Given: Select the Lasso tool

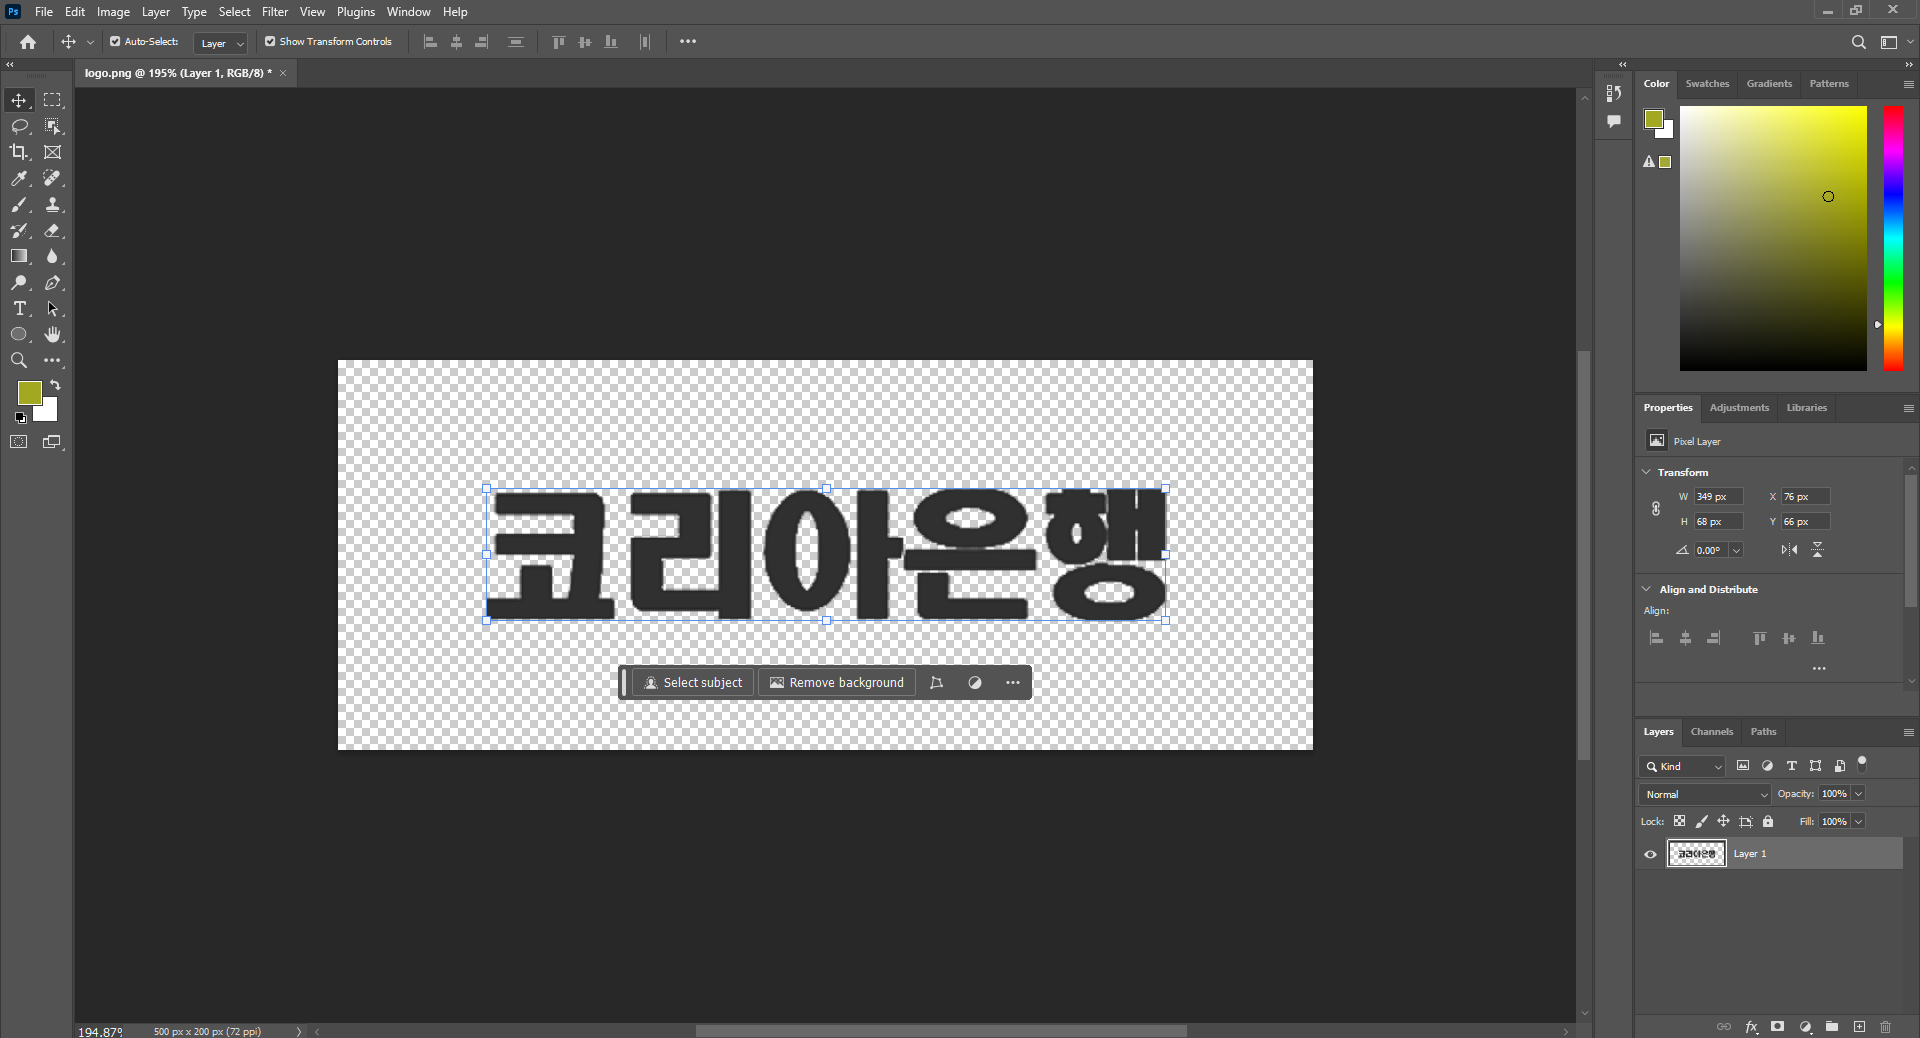Looking at the screenshot, I should (x=19, y=126).
